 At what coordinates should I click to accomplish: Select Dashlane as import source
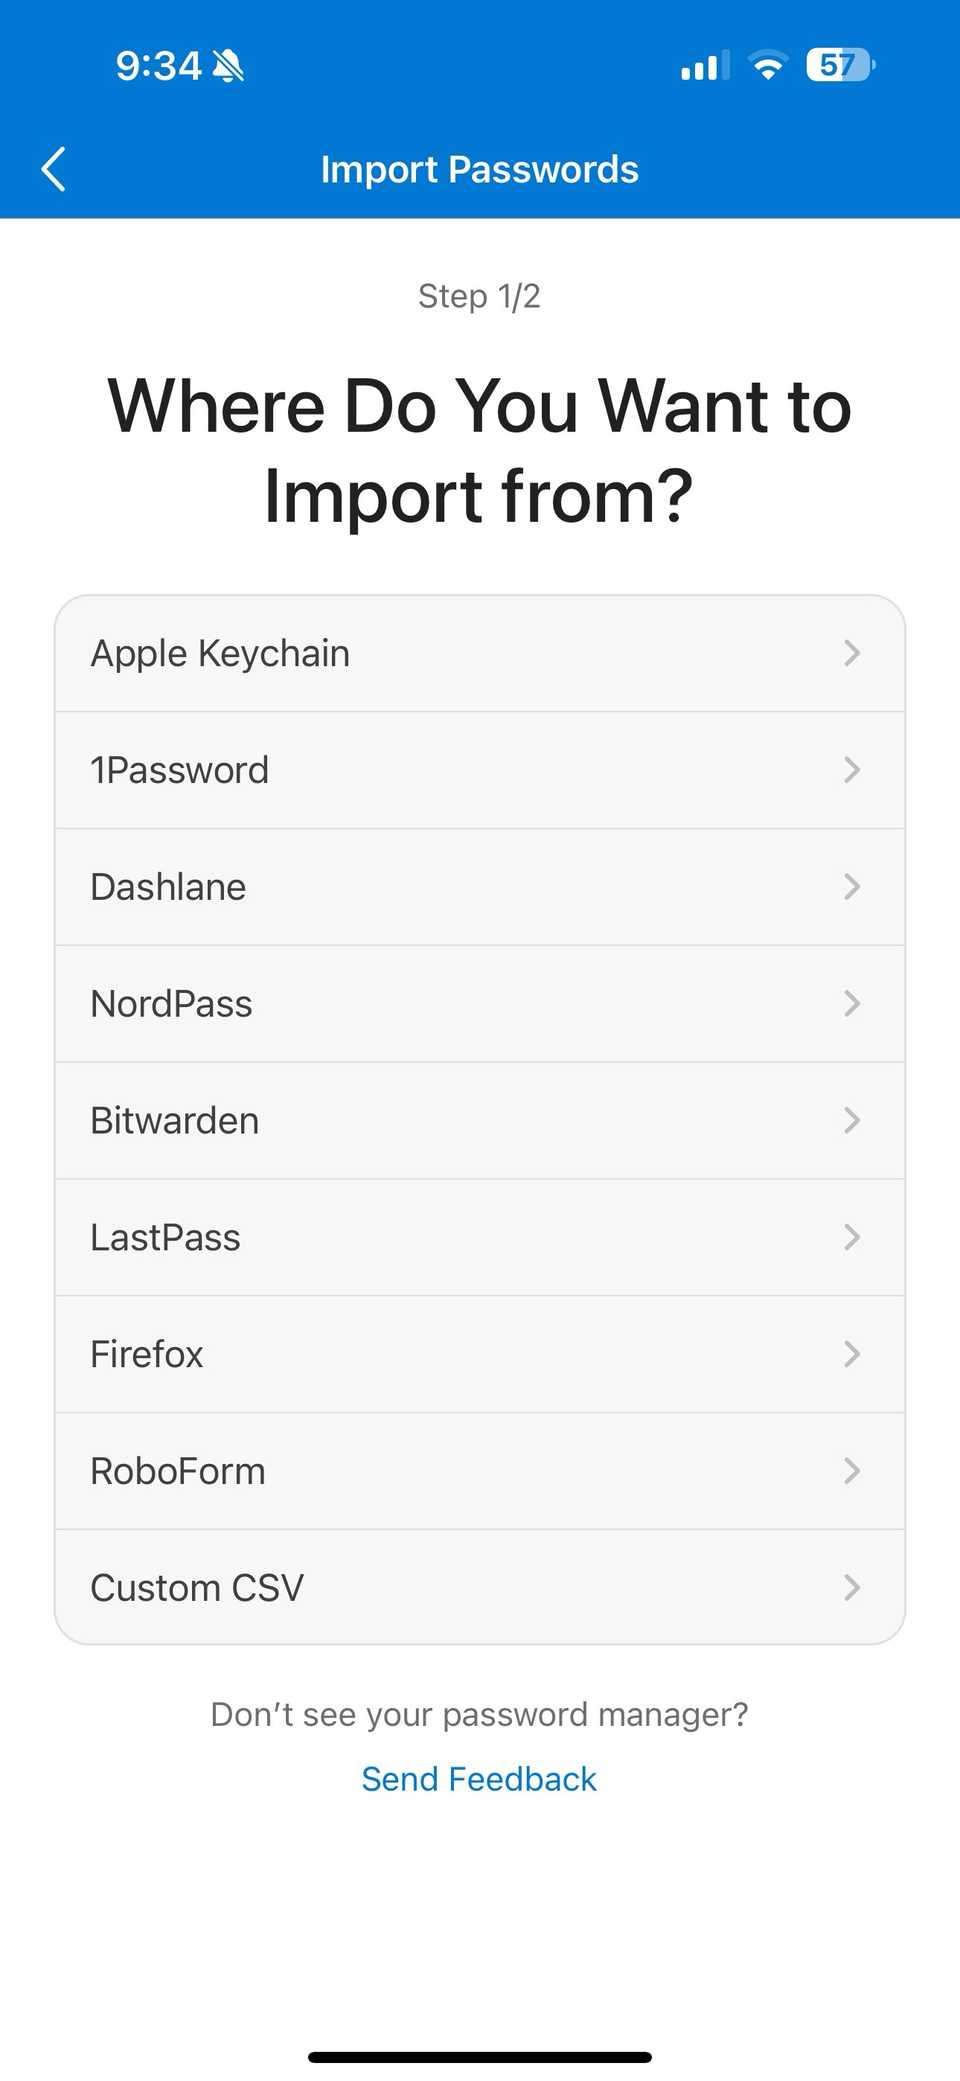click(x=480, y=886)
